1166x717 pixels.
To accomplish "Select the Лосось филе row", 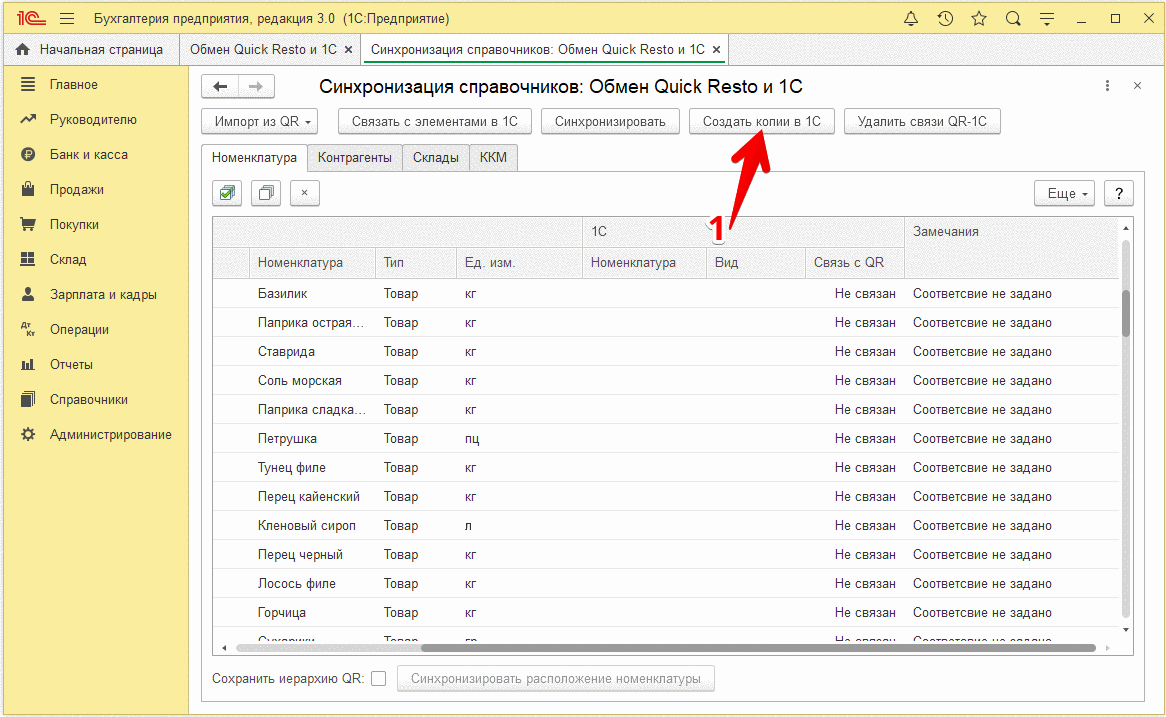I will (666, 584).
